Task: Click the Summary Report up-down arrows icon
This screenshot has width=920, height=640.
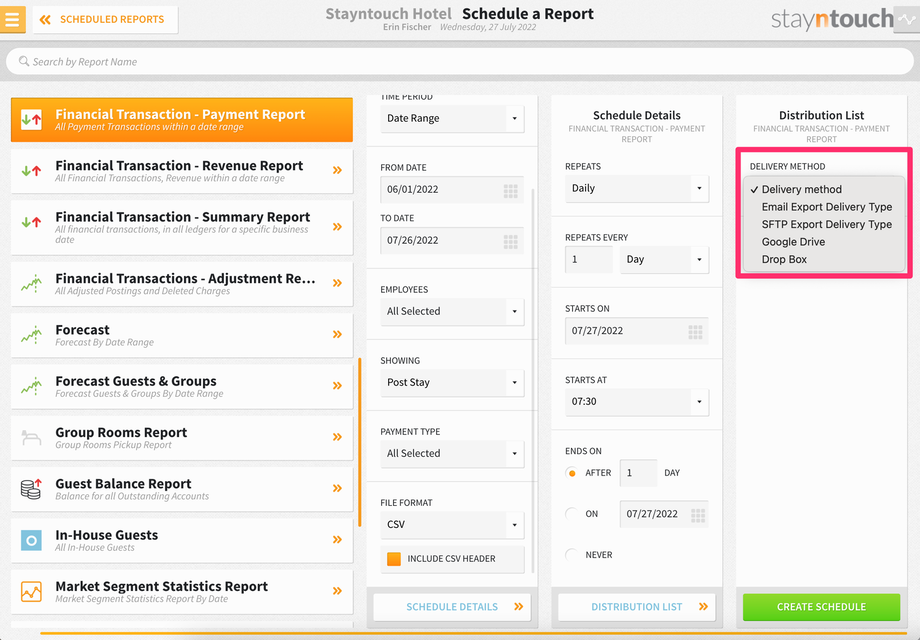Action: pyautogui.click(x=31, y=222)
